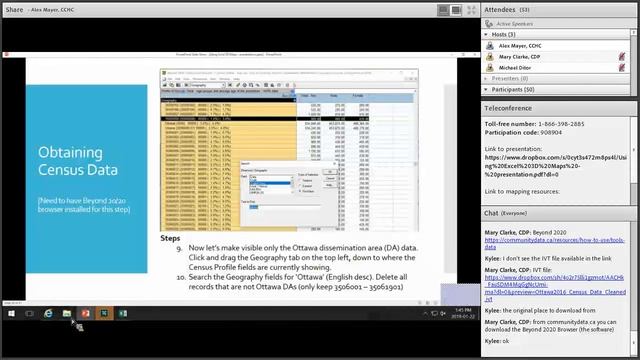Image resolution: width=640 pixels, height=360 pixels.
Task: Click participation code 908904
Action: pyautogui.click(x=551, y=132)
